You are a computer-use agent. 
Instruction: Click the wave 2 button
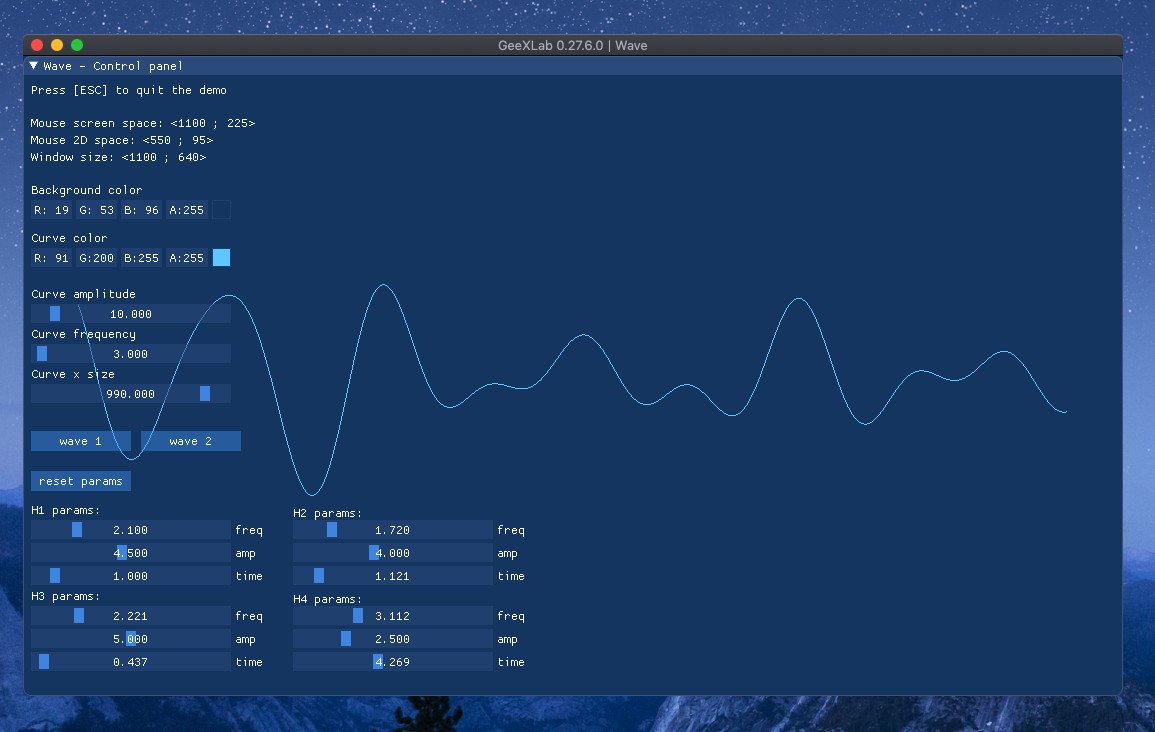(191, 441)
